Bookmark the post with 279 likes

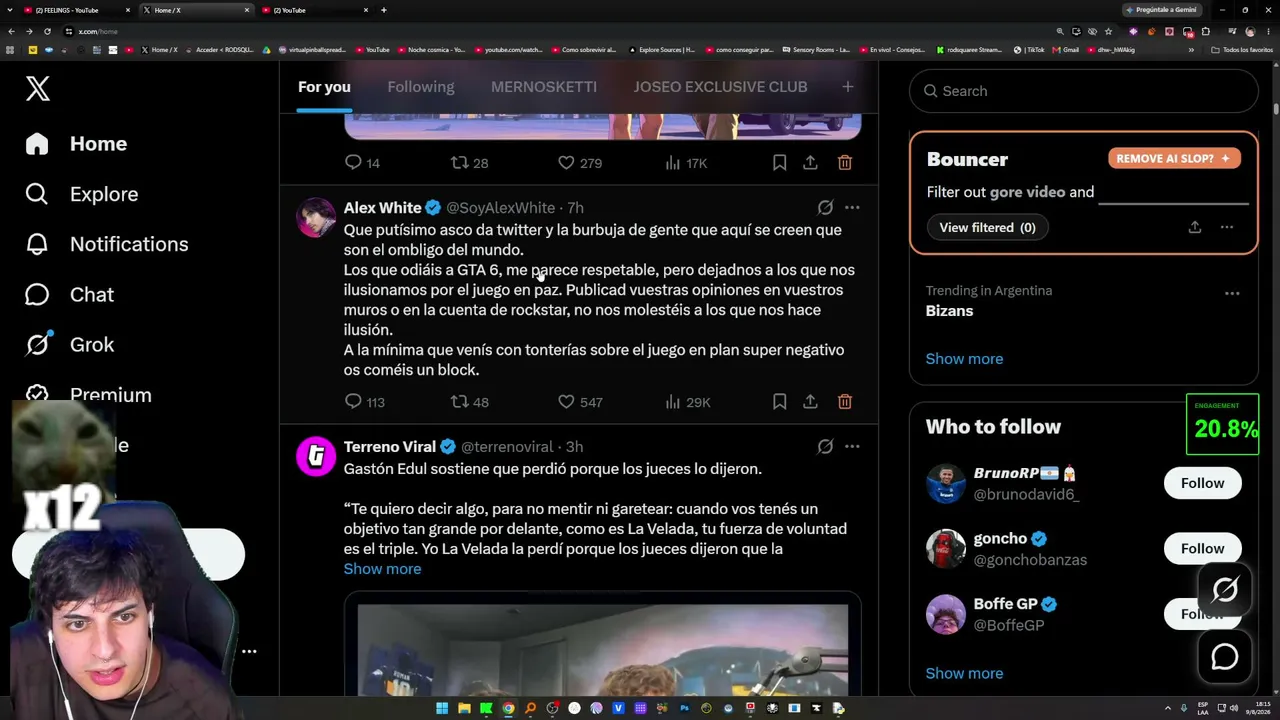[780, 162]
